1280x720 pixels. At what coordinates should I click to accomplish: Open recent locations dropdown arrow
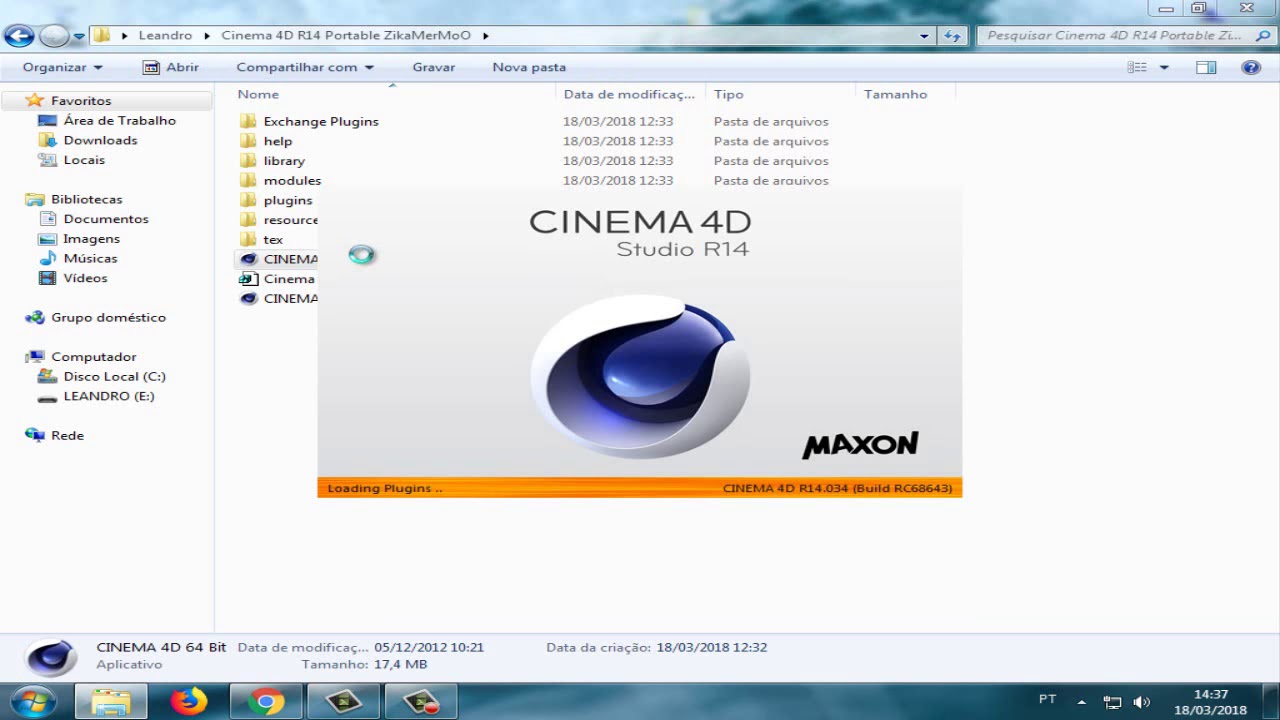pyautogui.click(x=79, y=37)
